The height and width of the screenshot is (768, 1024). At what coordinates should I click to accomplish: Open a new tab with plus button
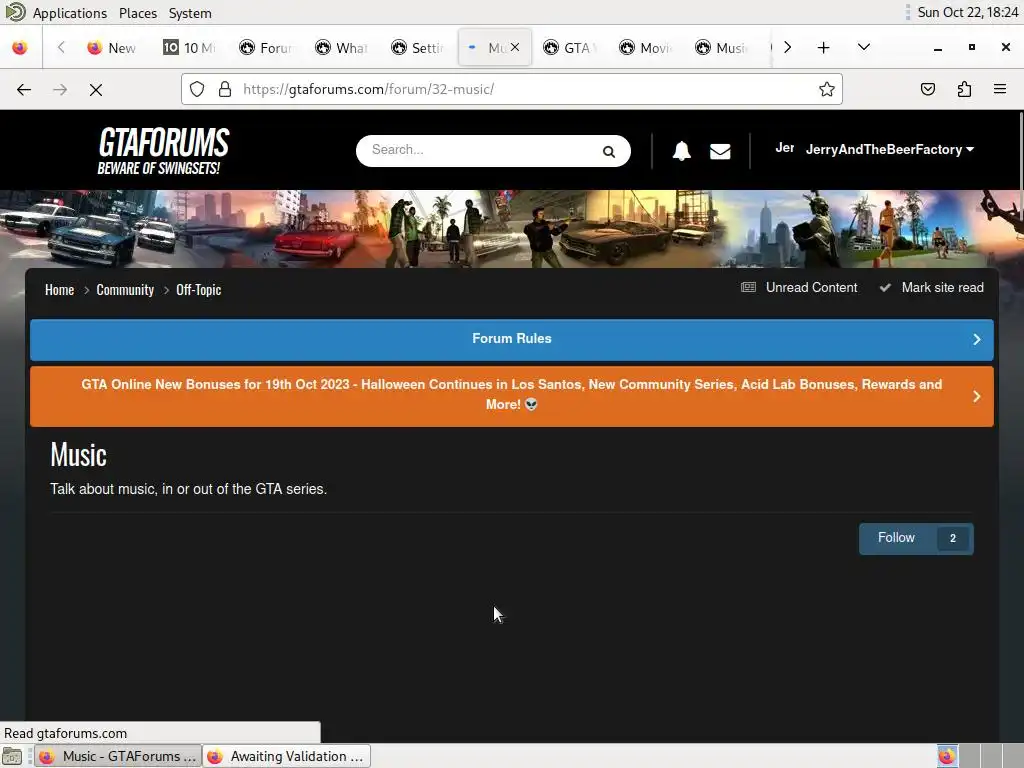[x=824, y=48]
